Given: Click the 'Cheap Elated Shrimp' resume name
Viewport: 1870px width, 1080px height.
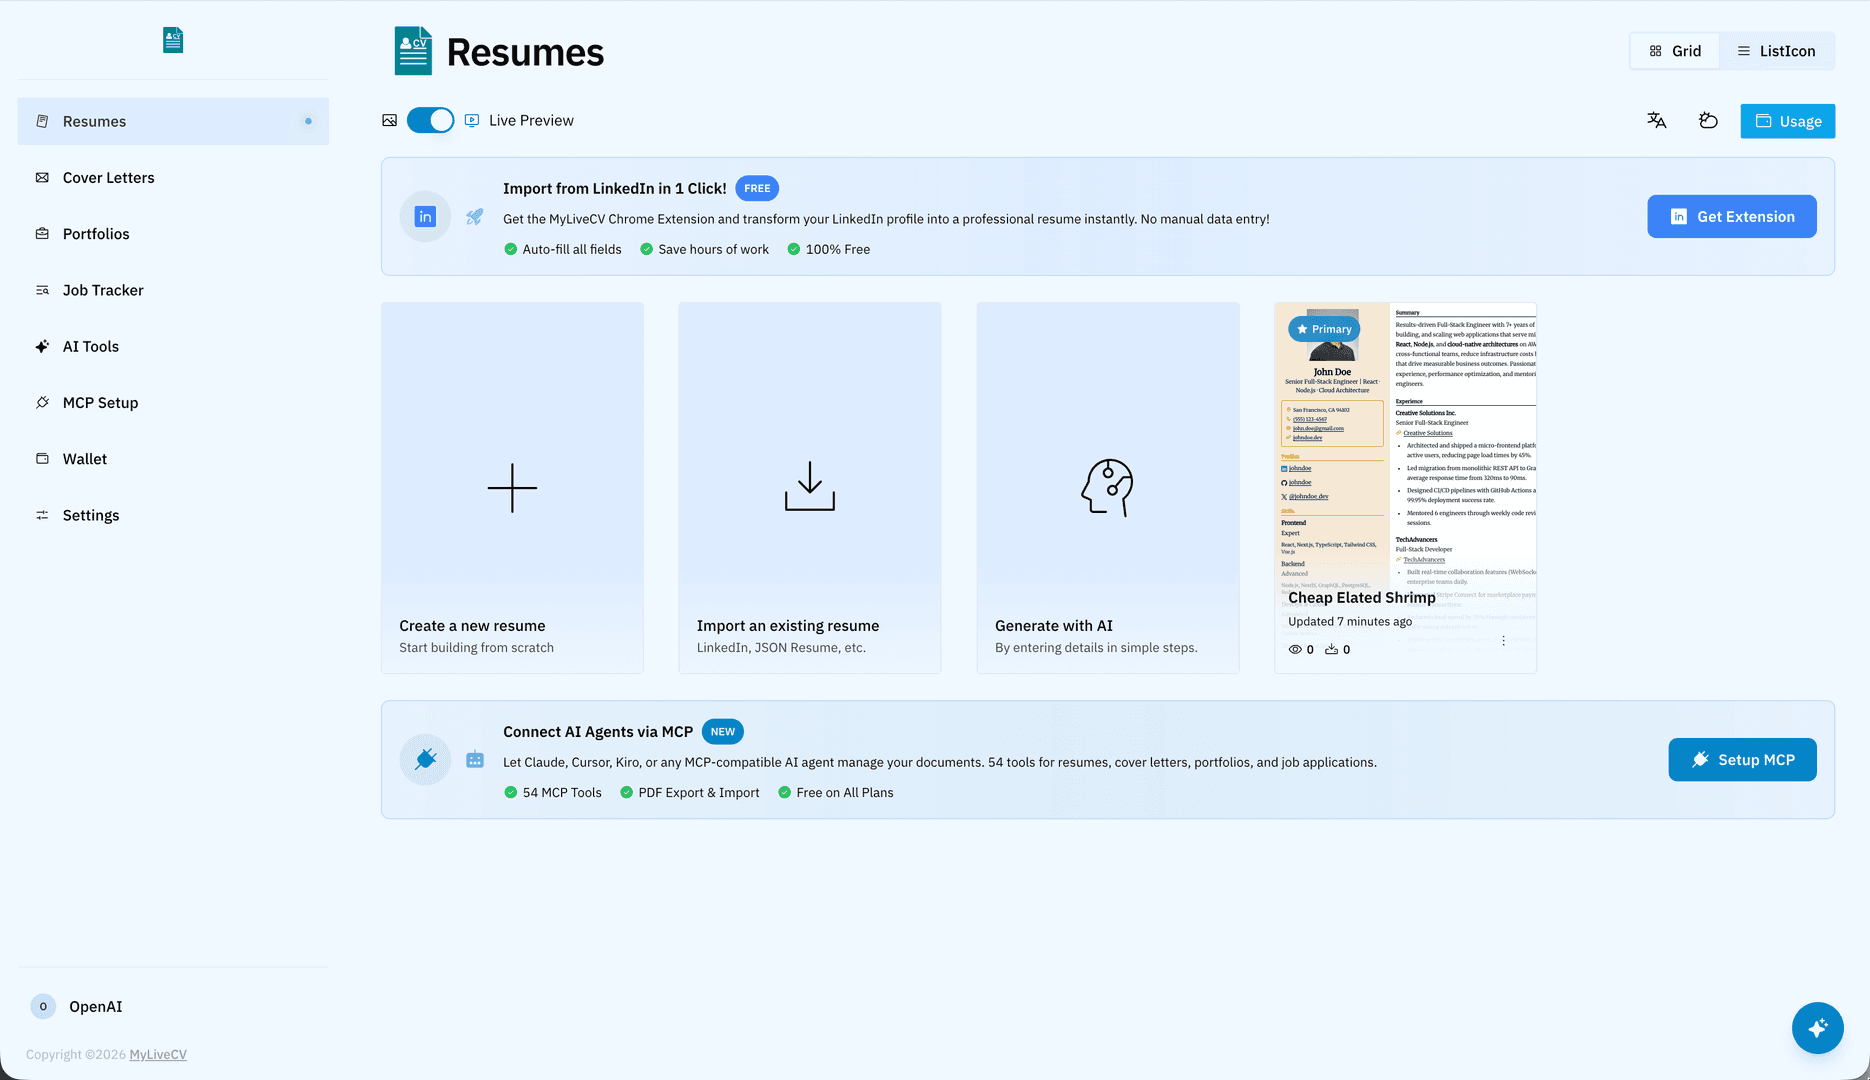Looking at the screenshot, I should [x=1362, y=597].
